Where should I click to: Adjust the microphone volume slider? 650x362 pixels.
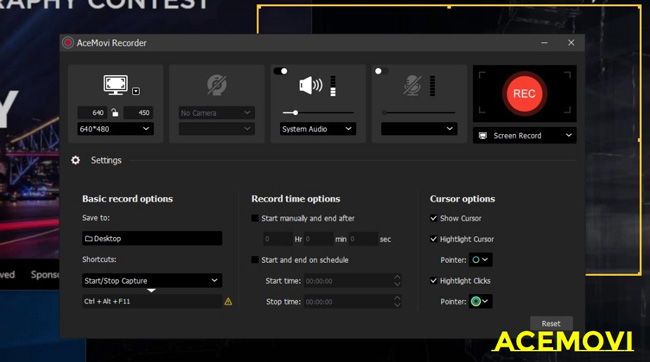(419, 113)
